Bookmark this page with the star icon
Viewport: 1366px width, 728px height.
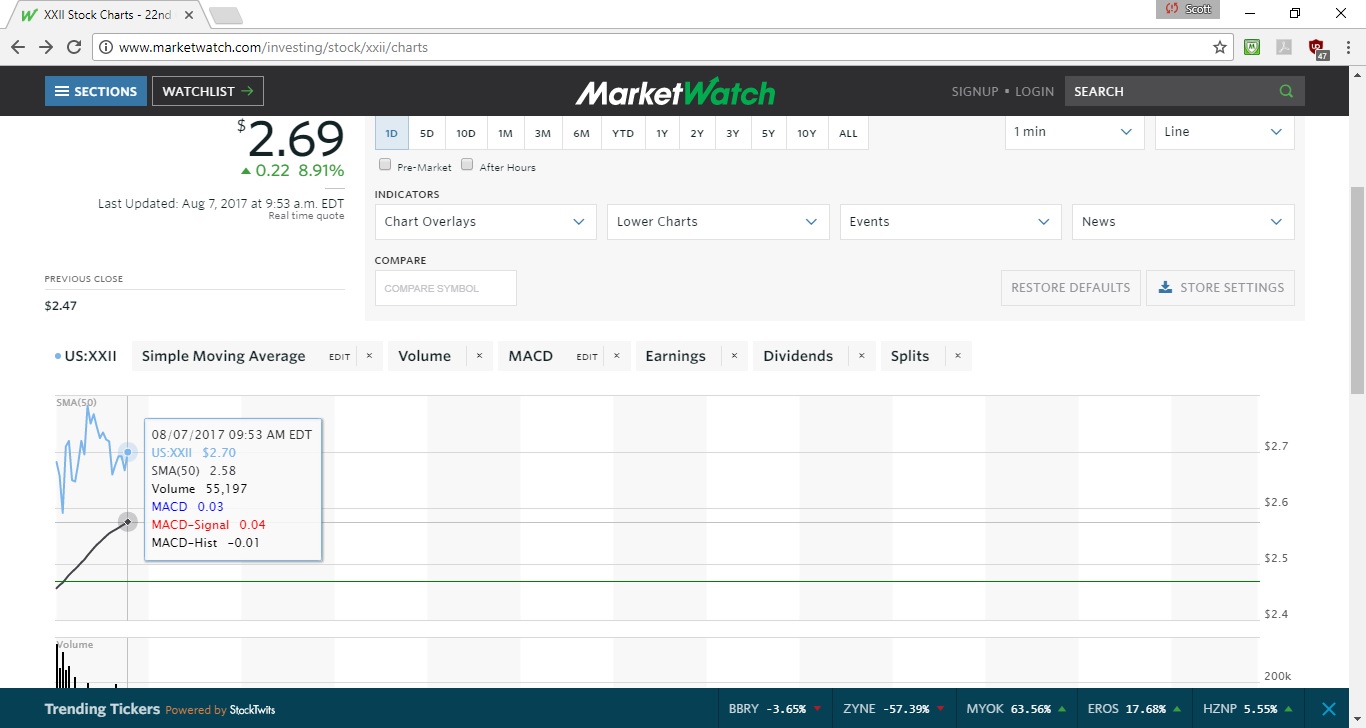pos(1220,47)
